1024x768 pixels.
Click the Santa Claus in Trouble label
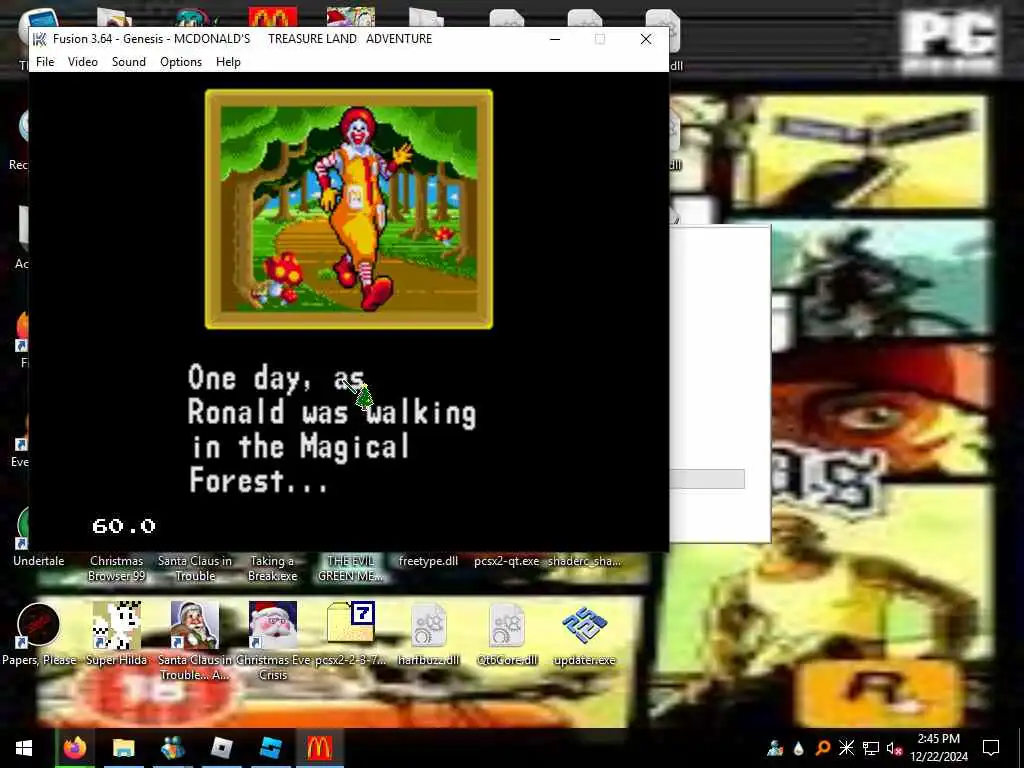pos(195,568)
